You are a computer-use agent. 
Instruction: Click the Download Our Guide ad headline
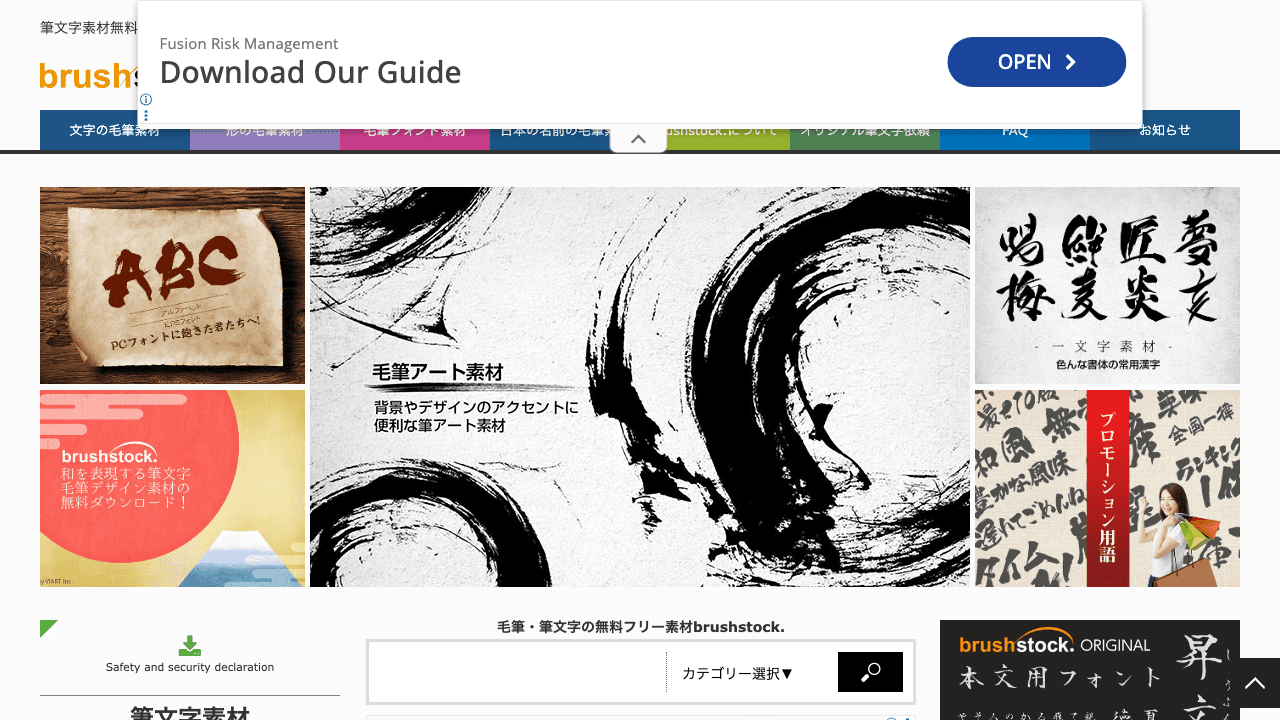(x=310, y=72)
